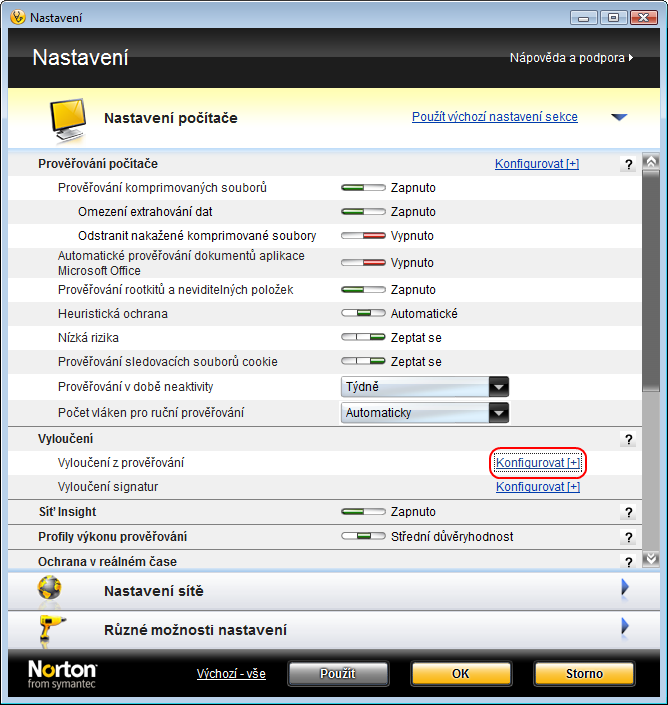Minimize the Nastavení window
Screen dimensions: 668x705
(583, 18)
